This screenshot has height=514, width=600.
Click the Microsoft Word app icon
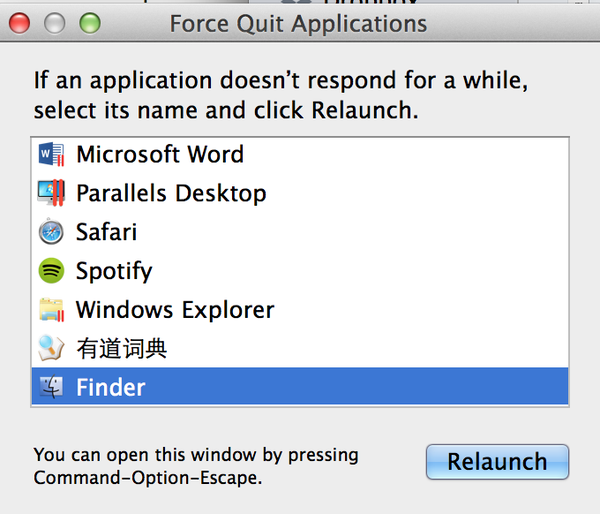51,154
